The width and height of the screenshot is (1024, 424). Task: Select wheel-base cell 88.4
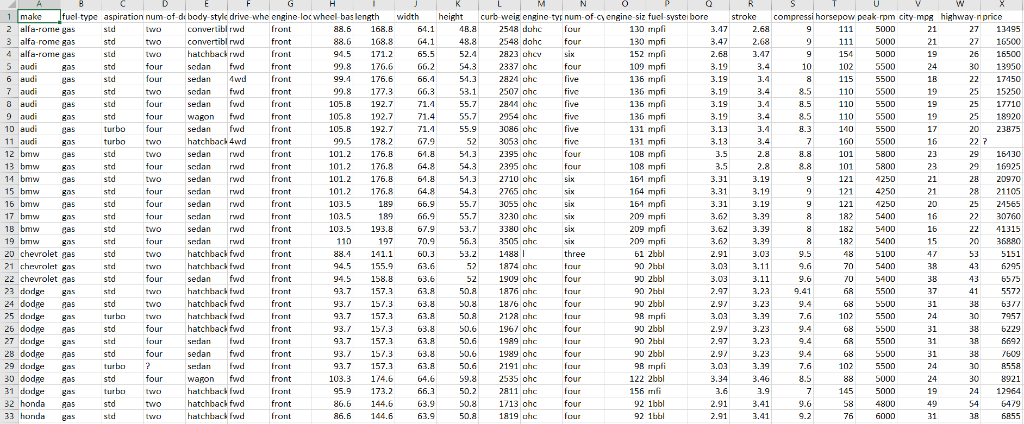click(x=332, y=254)
